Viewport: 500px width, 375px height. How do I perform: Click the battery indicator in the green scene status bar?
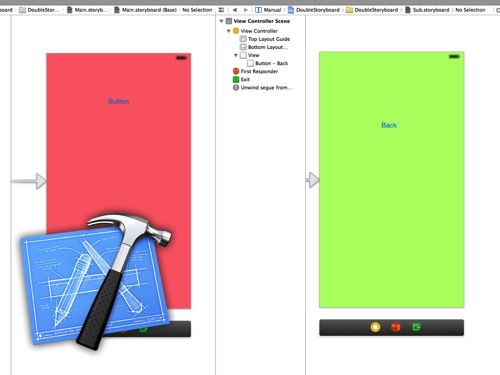click(x=454, y=56)
